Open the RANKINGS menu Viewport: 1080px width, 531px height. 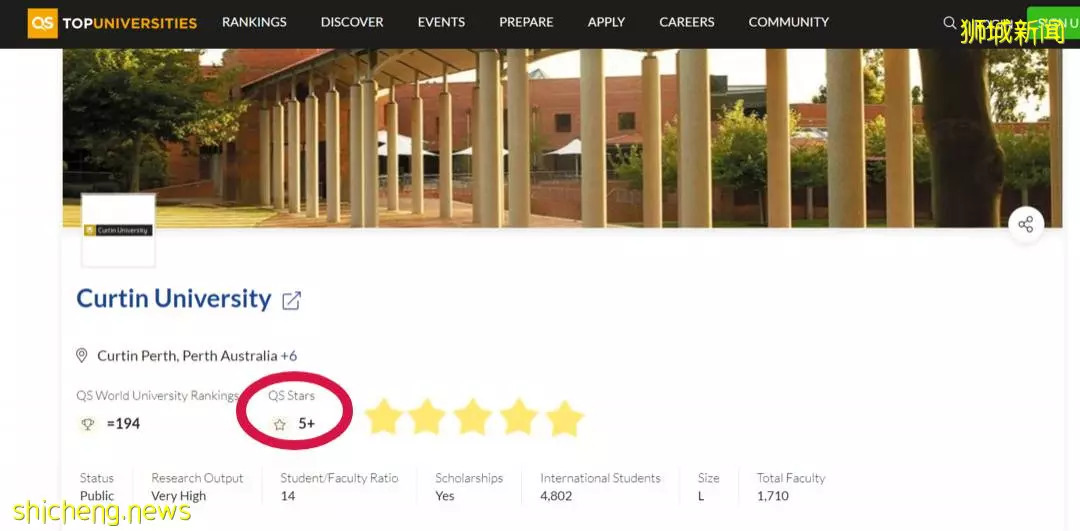point(254,22)
